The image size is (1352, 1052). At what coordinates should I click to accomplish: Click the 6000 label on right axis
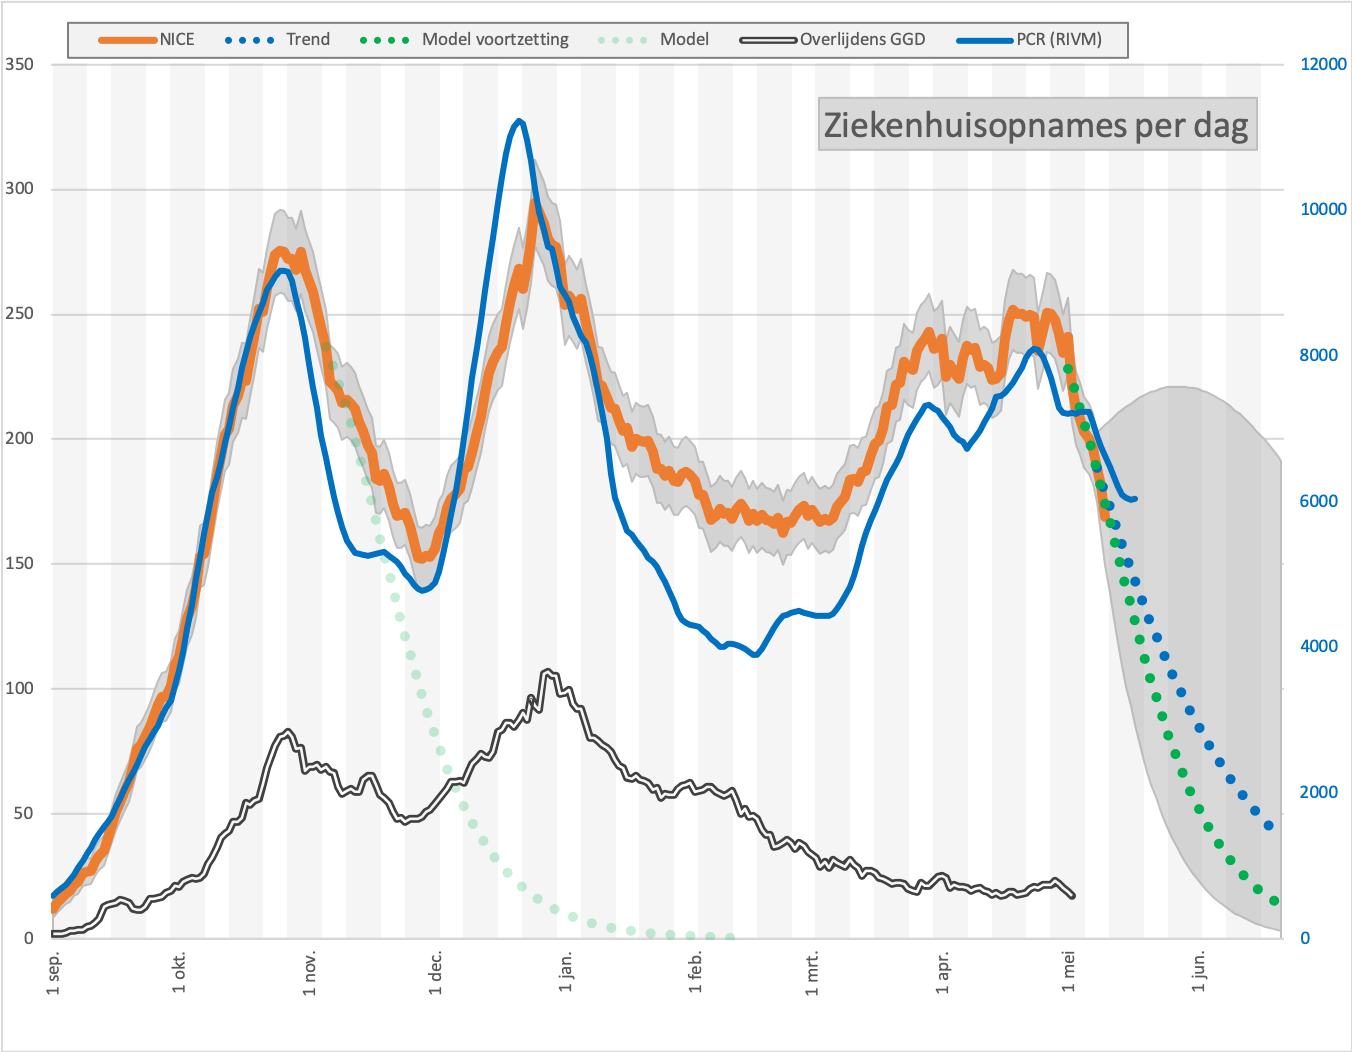coord(1319,501)
